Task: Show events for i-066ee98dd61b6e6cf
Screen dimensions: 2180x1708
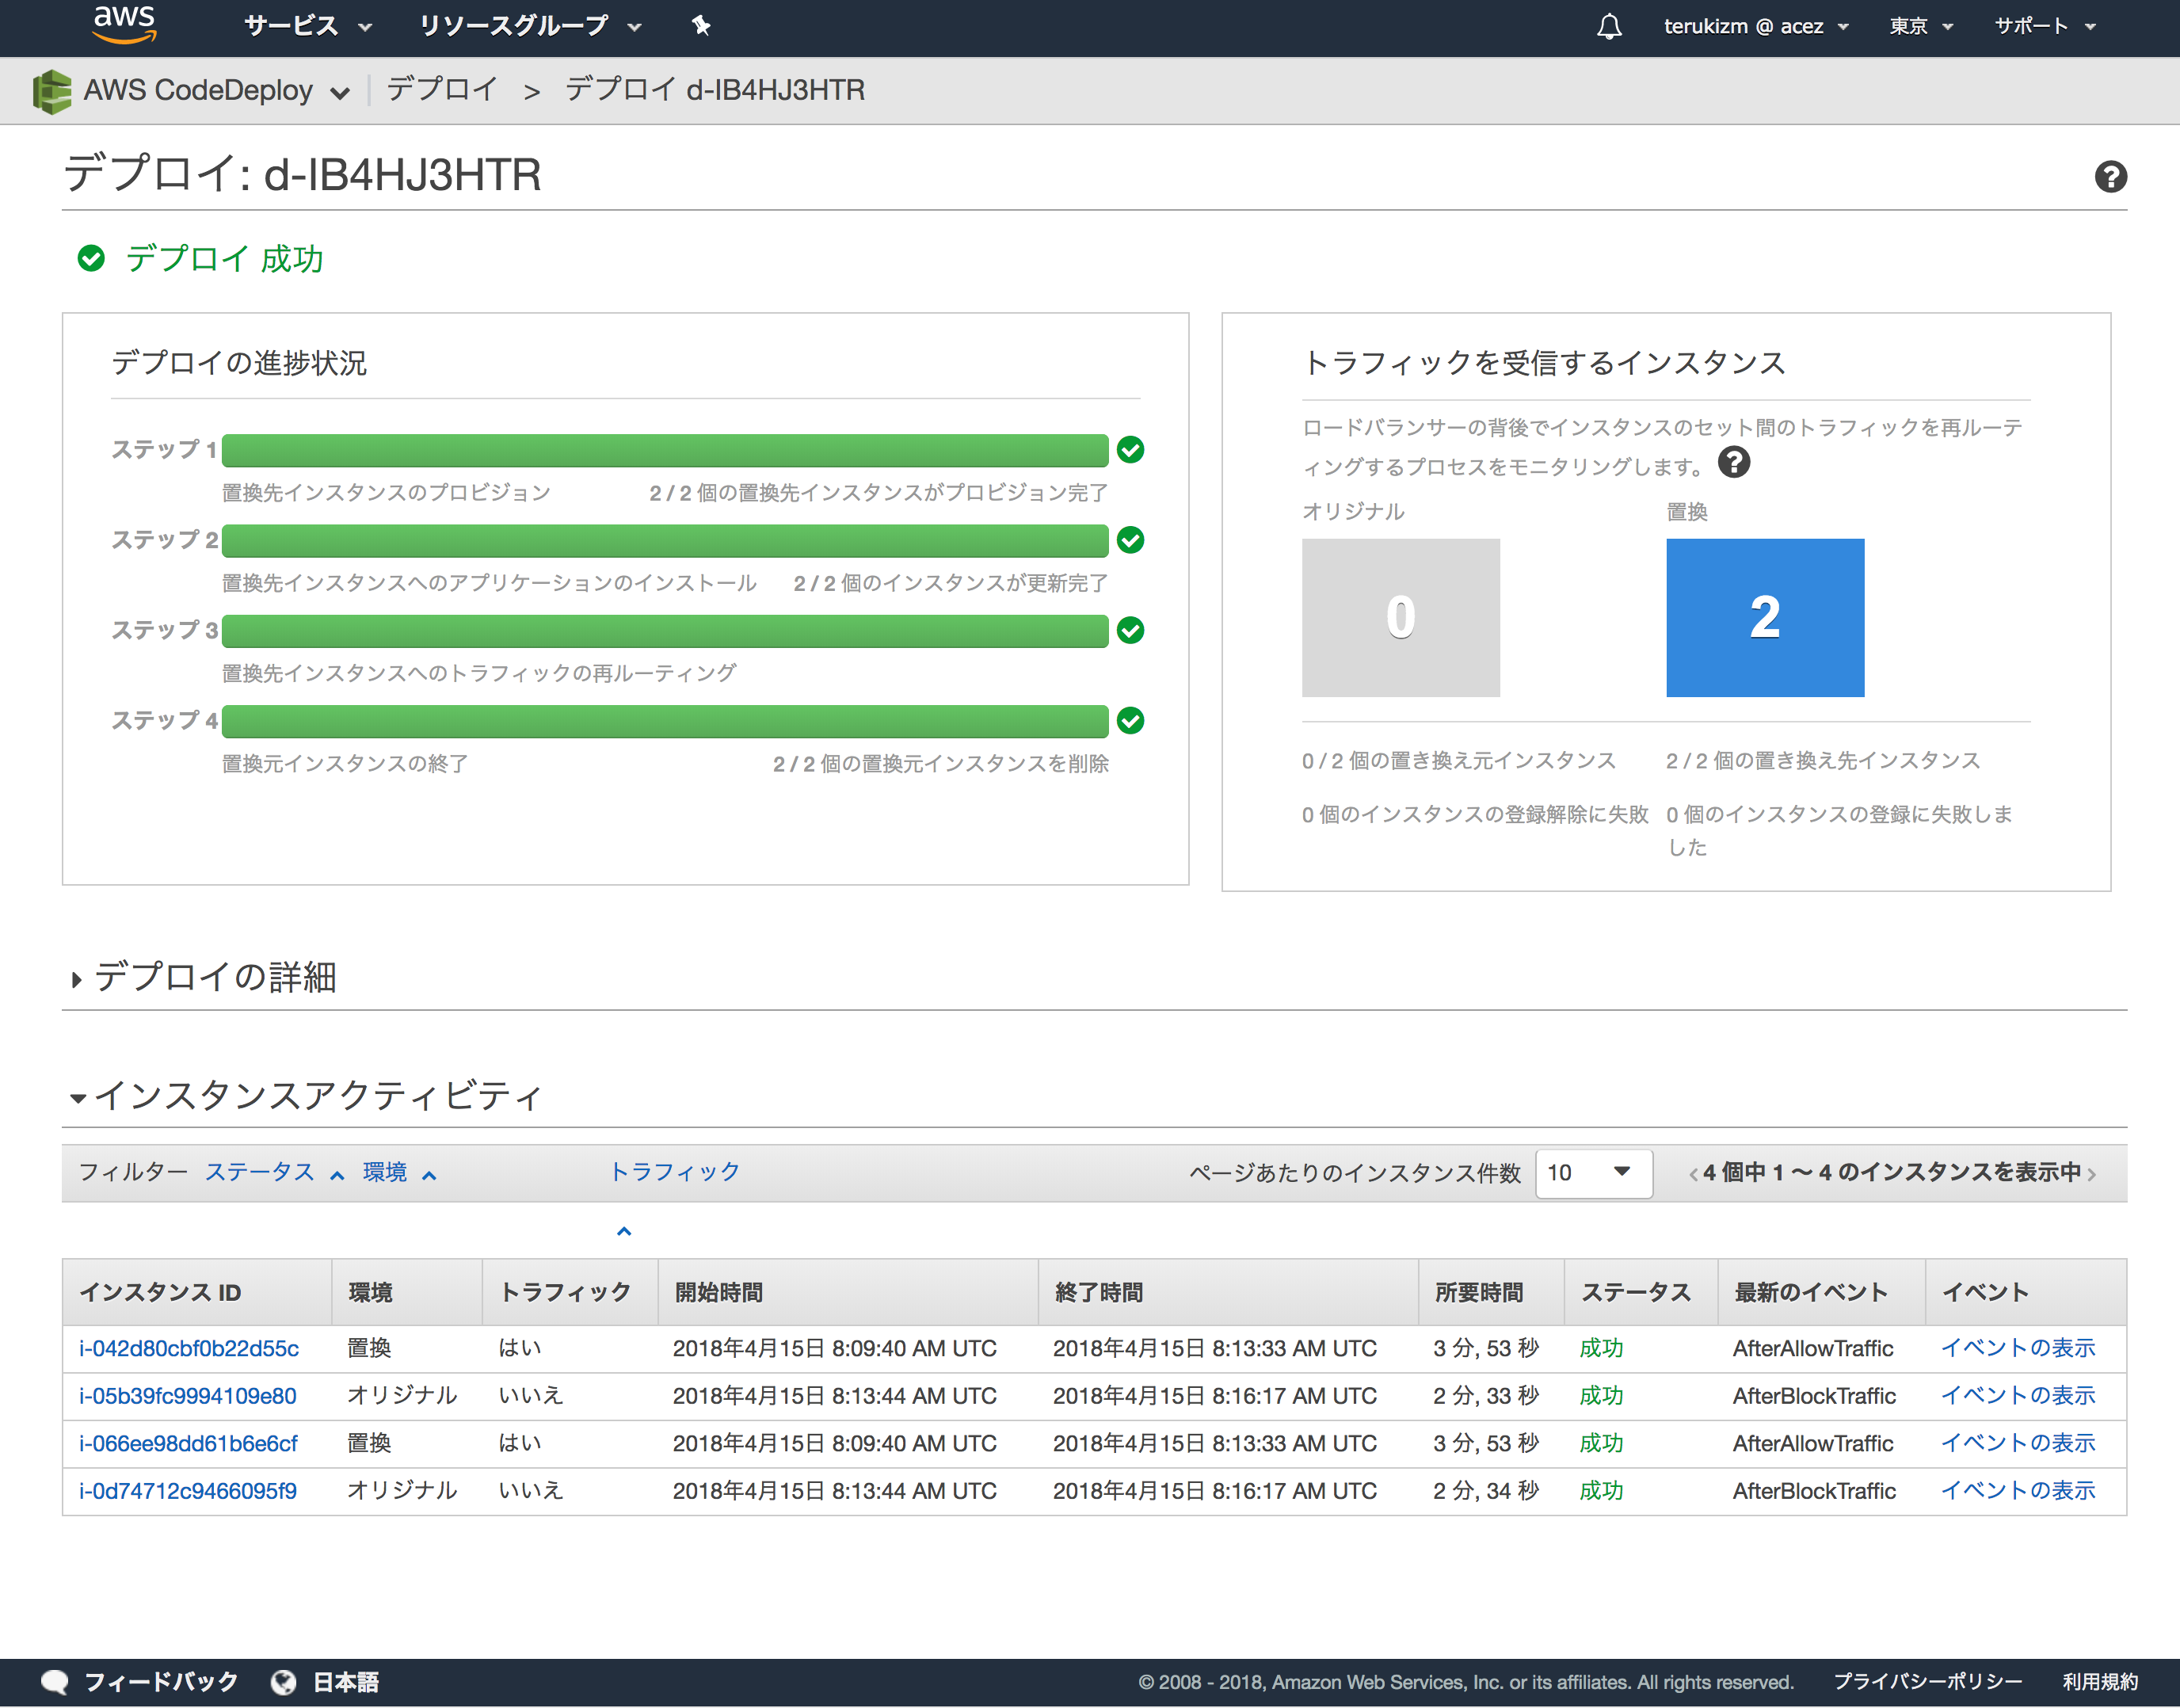Action: click(x=2018, y=1443)
